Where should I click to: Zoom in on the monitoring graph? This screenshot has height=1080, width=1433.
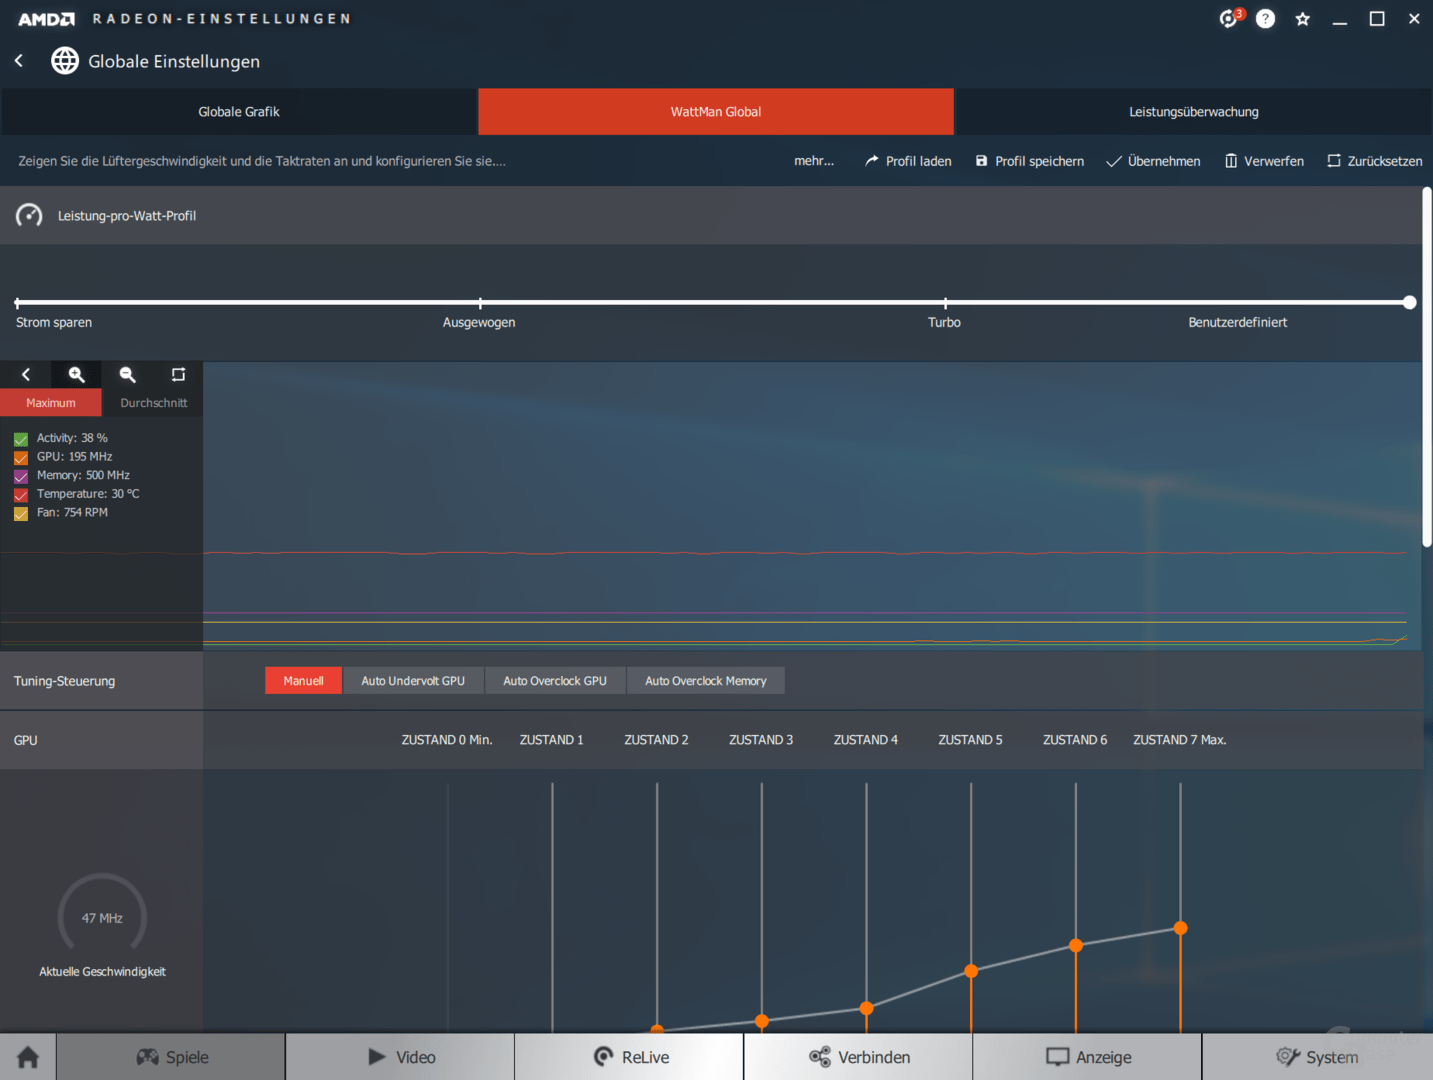pos(76,374)
